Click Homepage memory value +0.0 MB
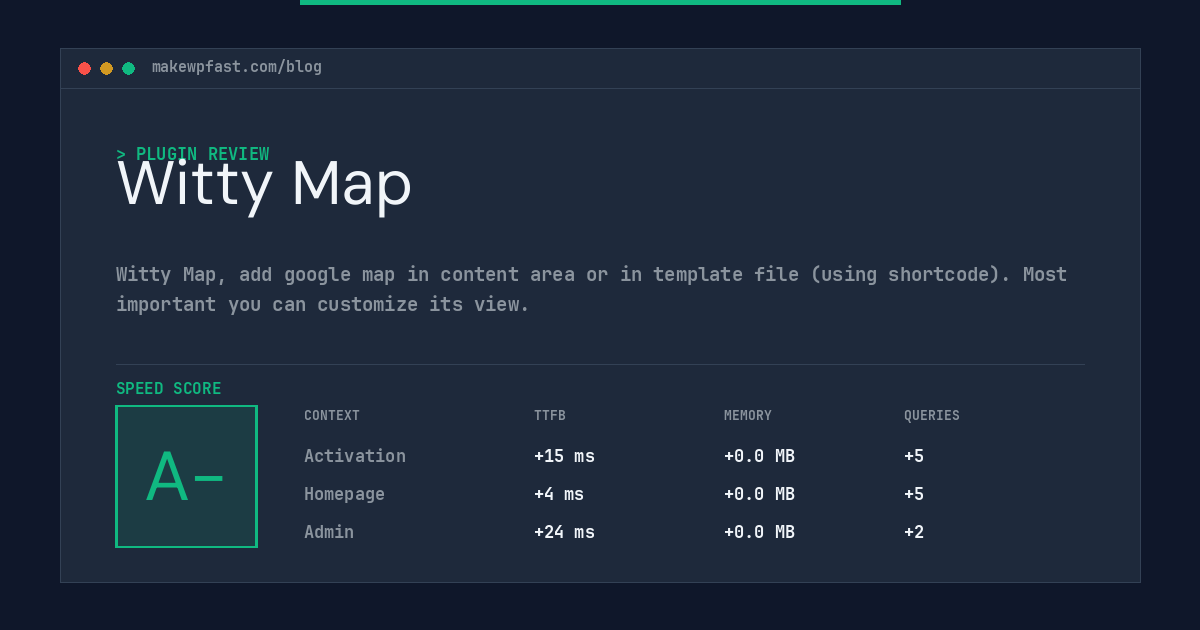This screenshot has width=1200, height=630. pos(759,494)
